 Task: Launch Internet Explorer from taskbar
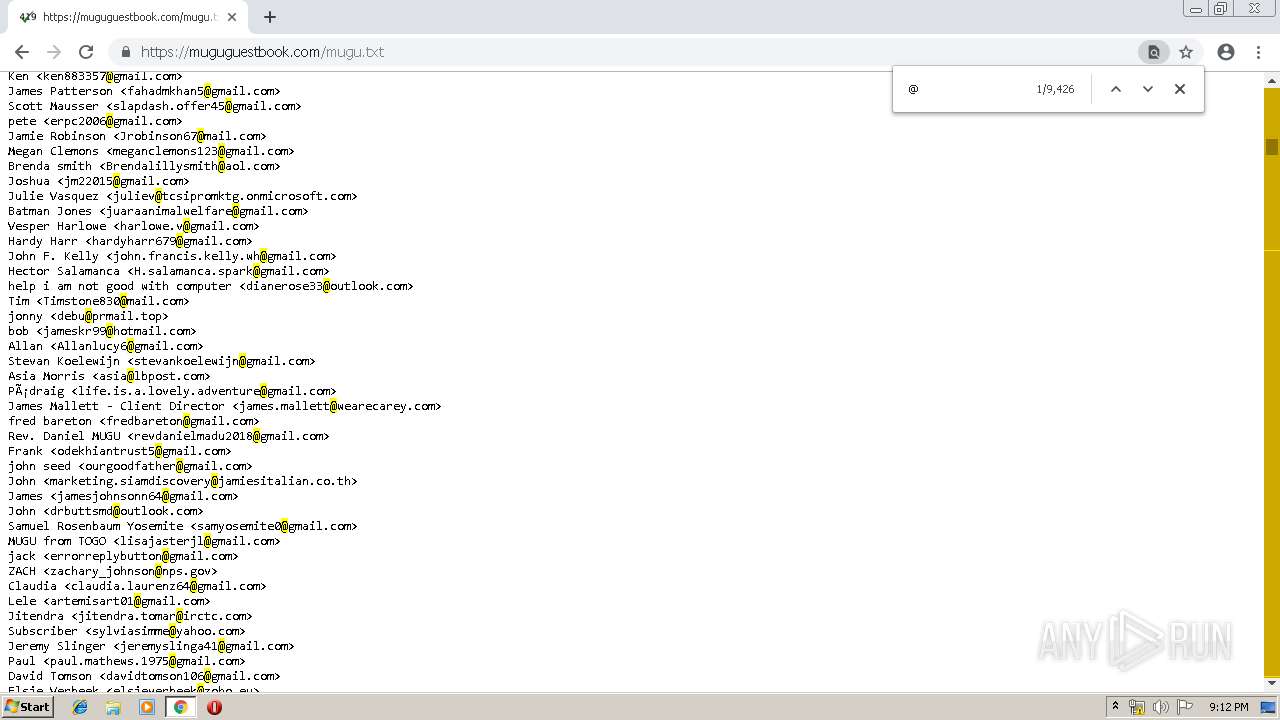[80, 707]
